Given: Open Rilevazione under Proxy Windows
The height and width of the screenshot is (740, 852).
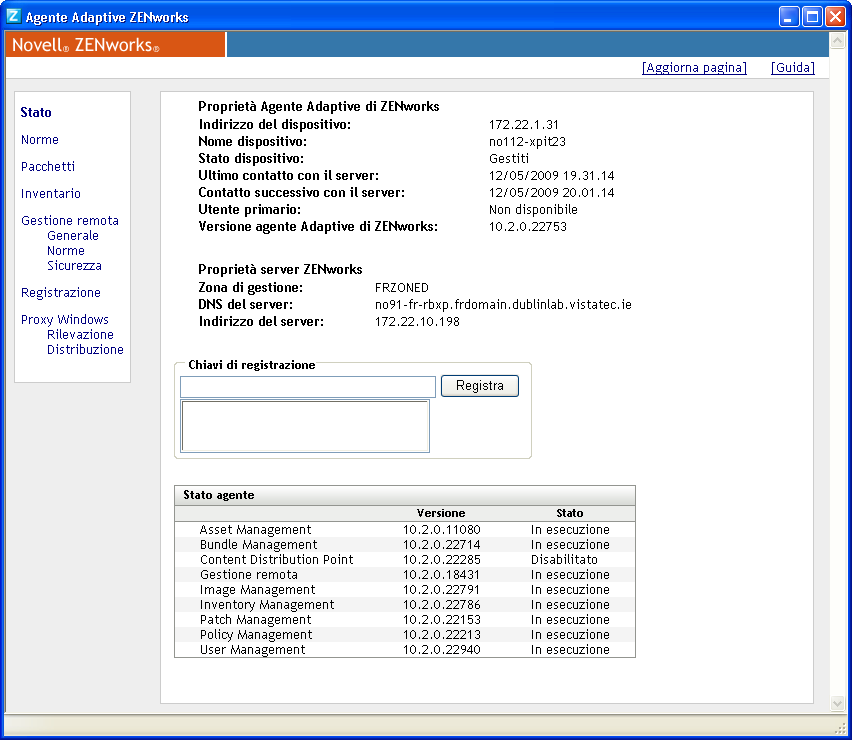Looking at the screenshot, I should pos(80,335).
